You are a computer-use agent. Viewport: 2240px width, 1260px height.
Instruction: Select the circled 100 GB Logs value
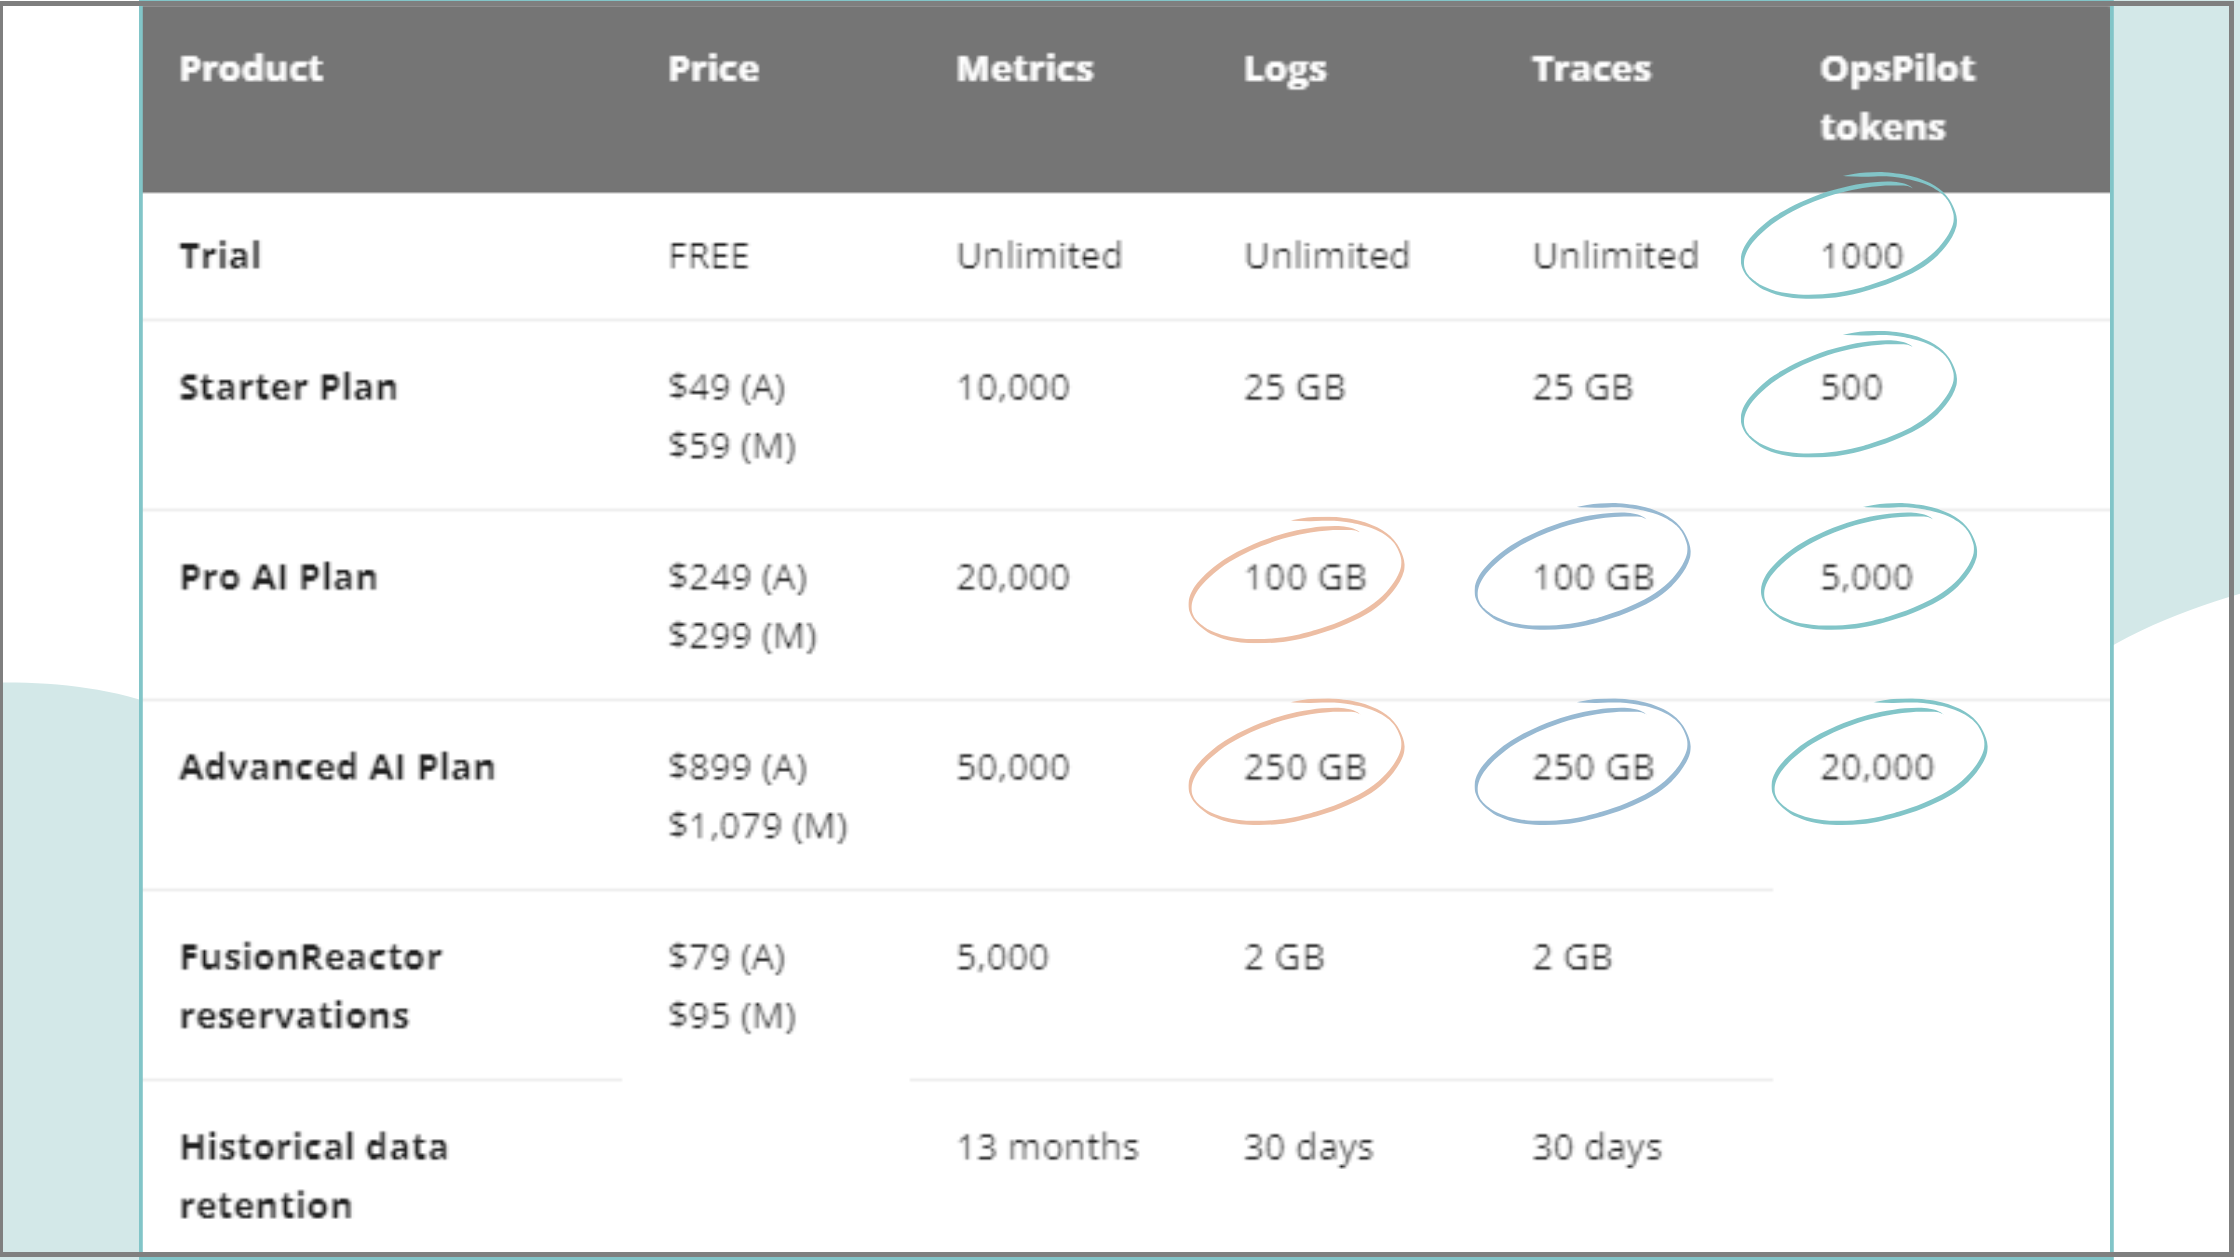point(1304,577)
